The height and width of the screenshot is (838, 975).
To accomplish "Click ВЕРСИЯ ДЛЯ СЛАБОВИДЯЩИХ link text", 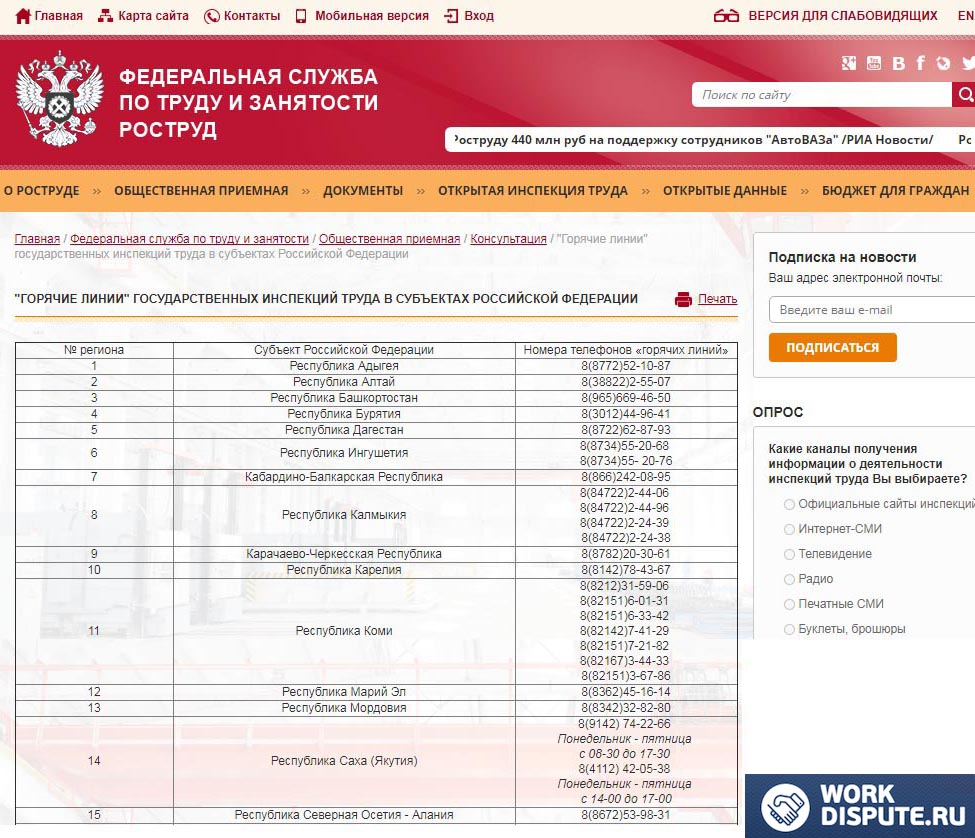I will (x=843, y=16).
